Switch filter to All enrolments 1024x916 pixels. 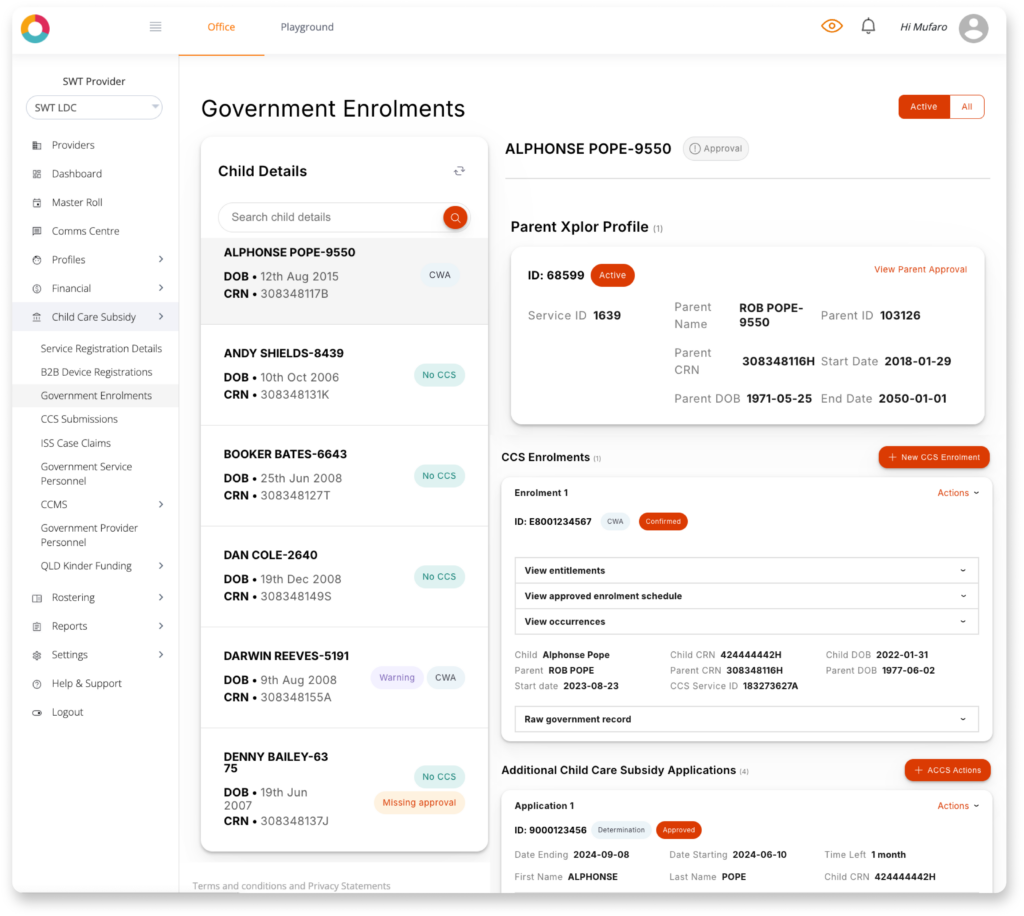click(966, 107)
